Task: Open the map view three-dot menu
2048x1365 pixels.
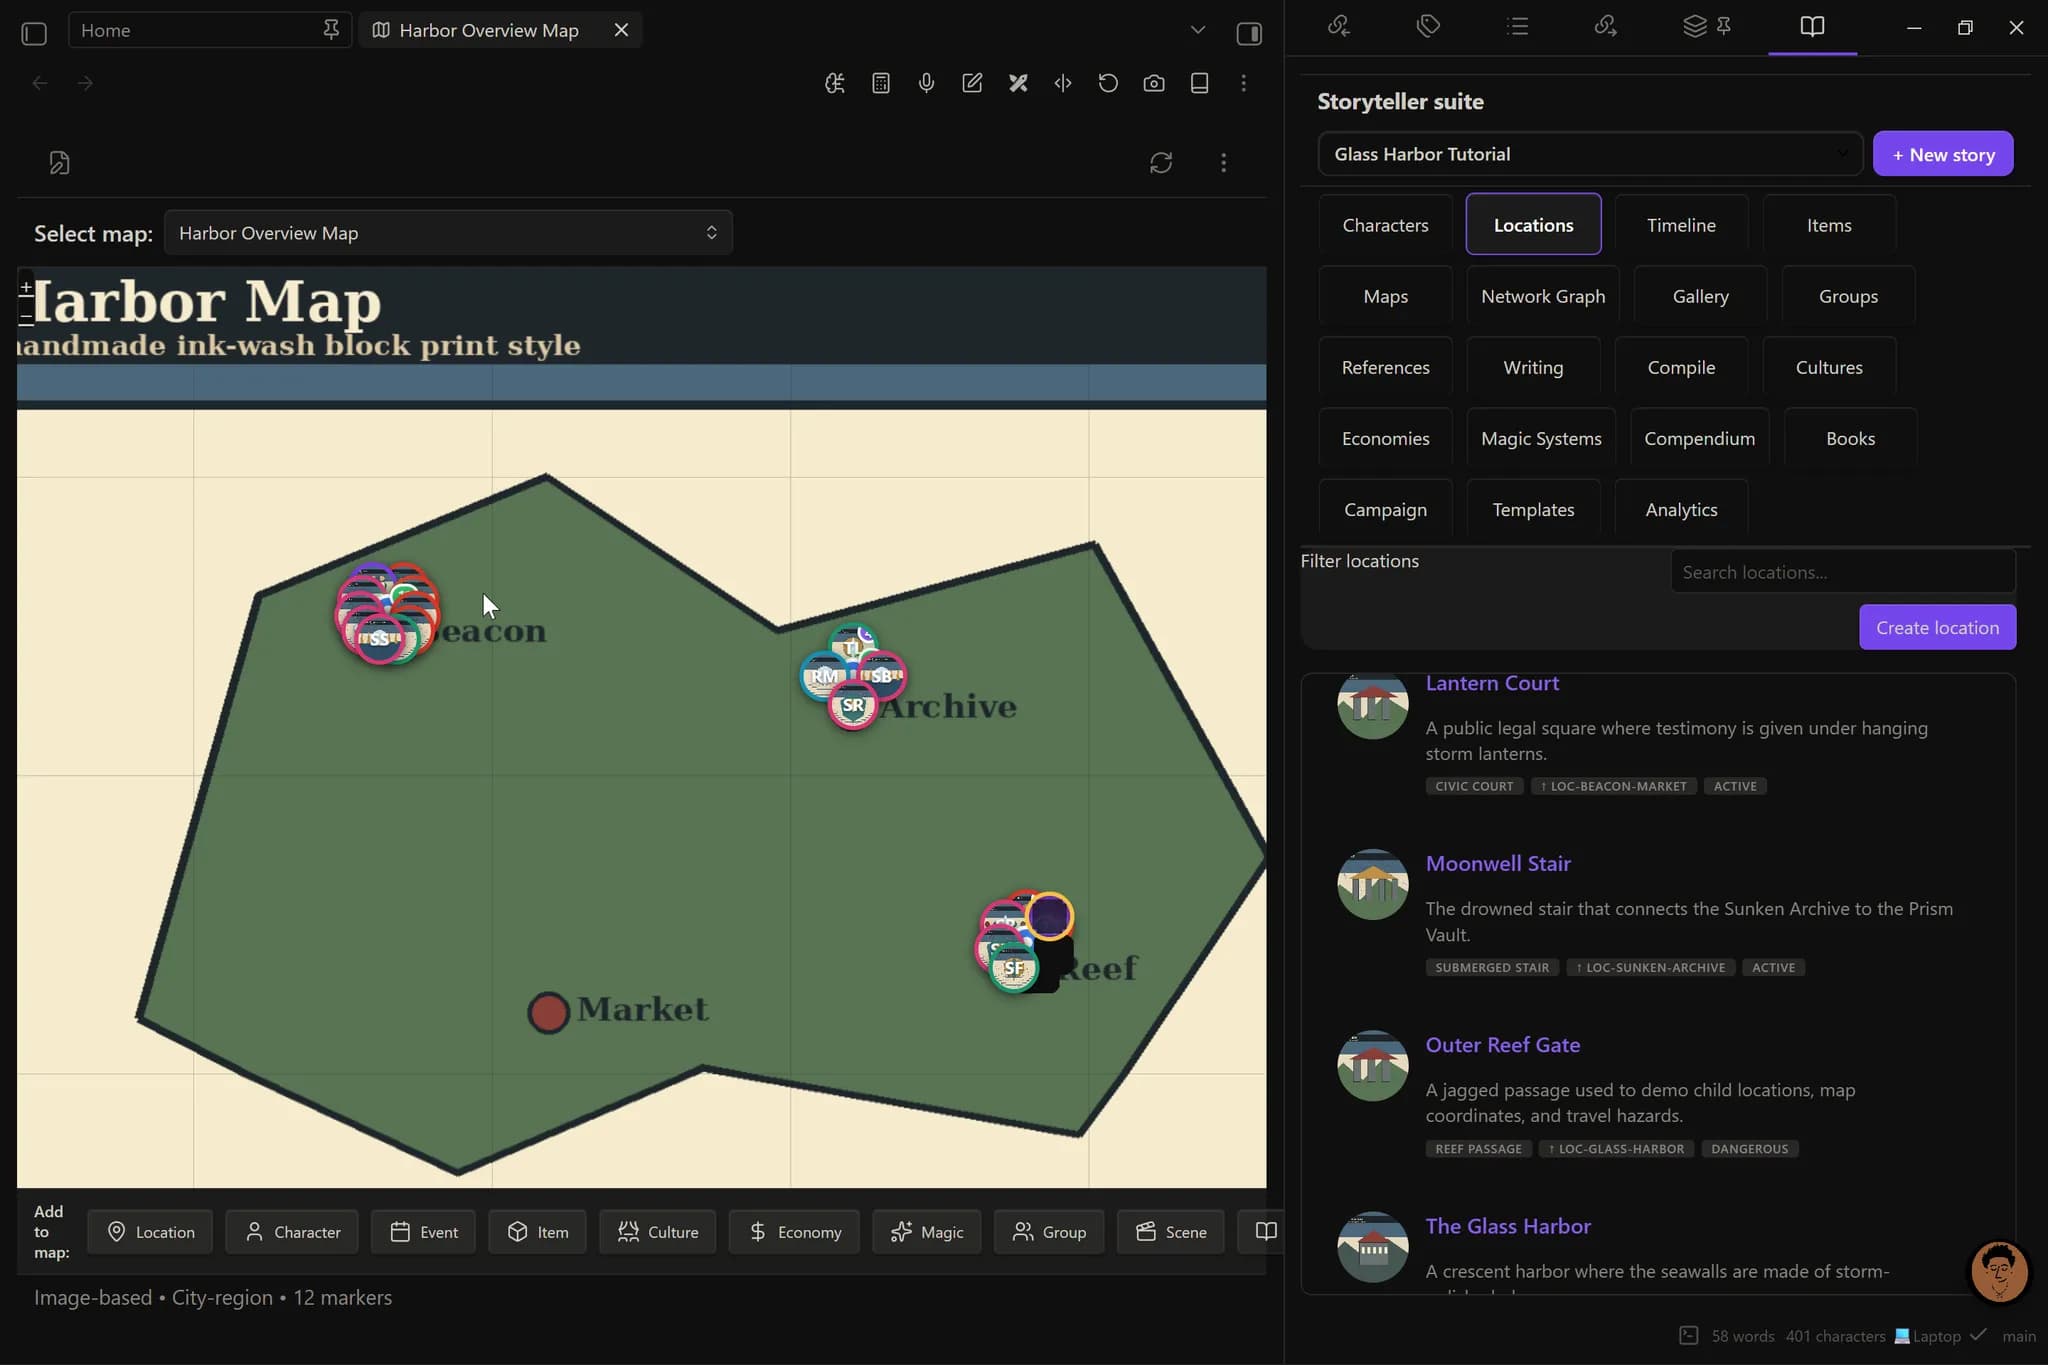Action: (1223, 162)
